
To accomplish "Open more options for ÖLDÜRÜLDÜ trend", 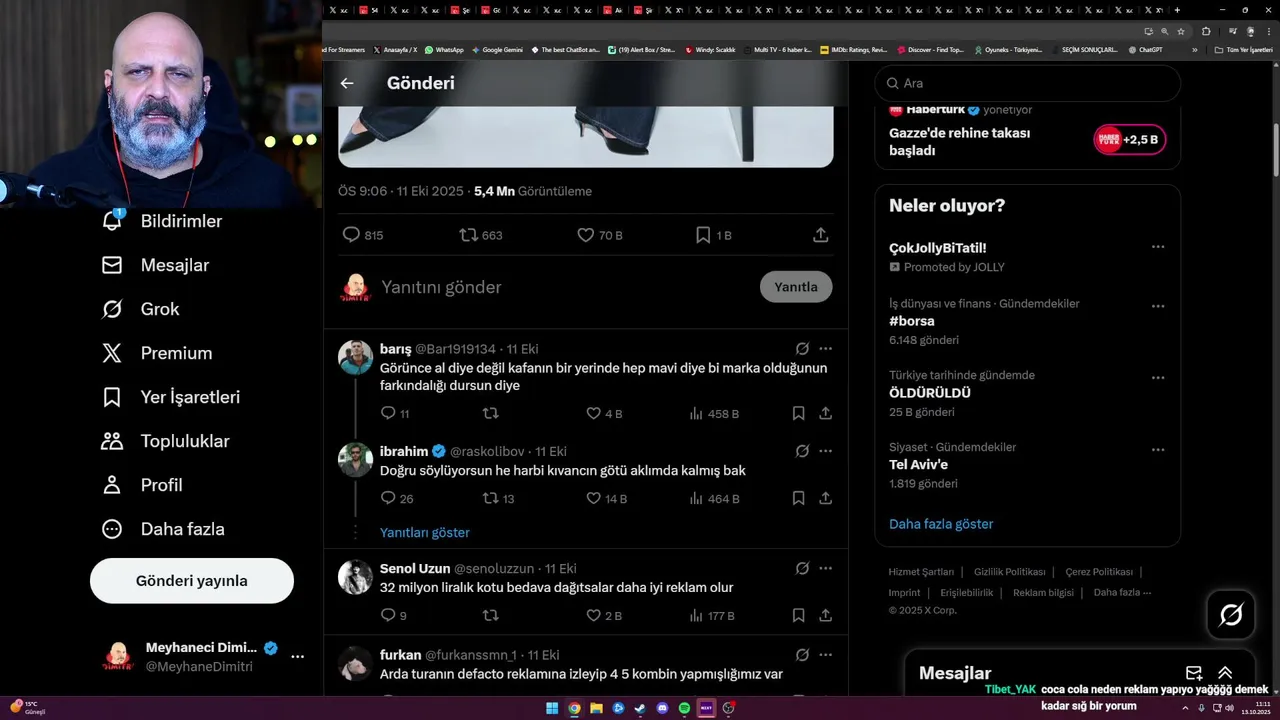I will tap(1158, 378).
